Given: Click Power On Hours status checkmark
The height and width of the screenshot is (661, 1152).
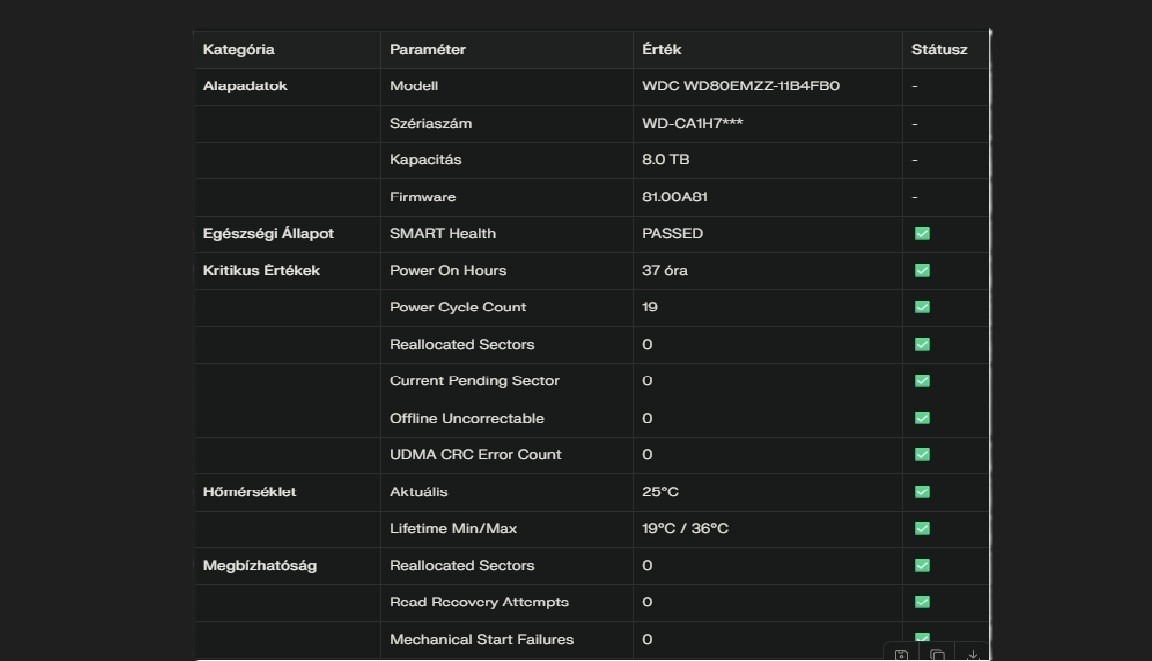Looking at the screenshot, I should point(922,270).
